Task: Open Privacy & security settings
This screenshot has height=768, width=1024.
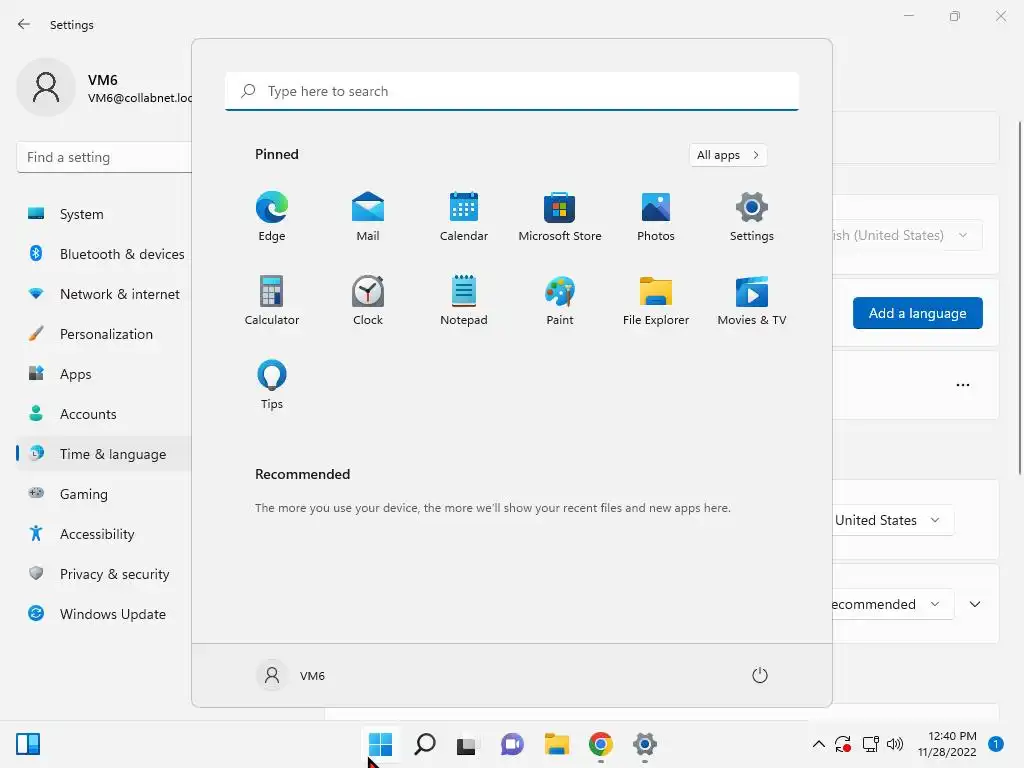Action: coord(104,574)
